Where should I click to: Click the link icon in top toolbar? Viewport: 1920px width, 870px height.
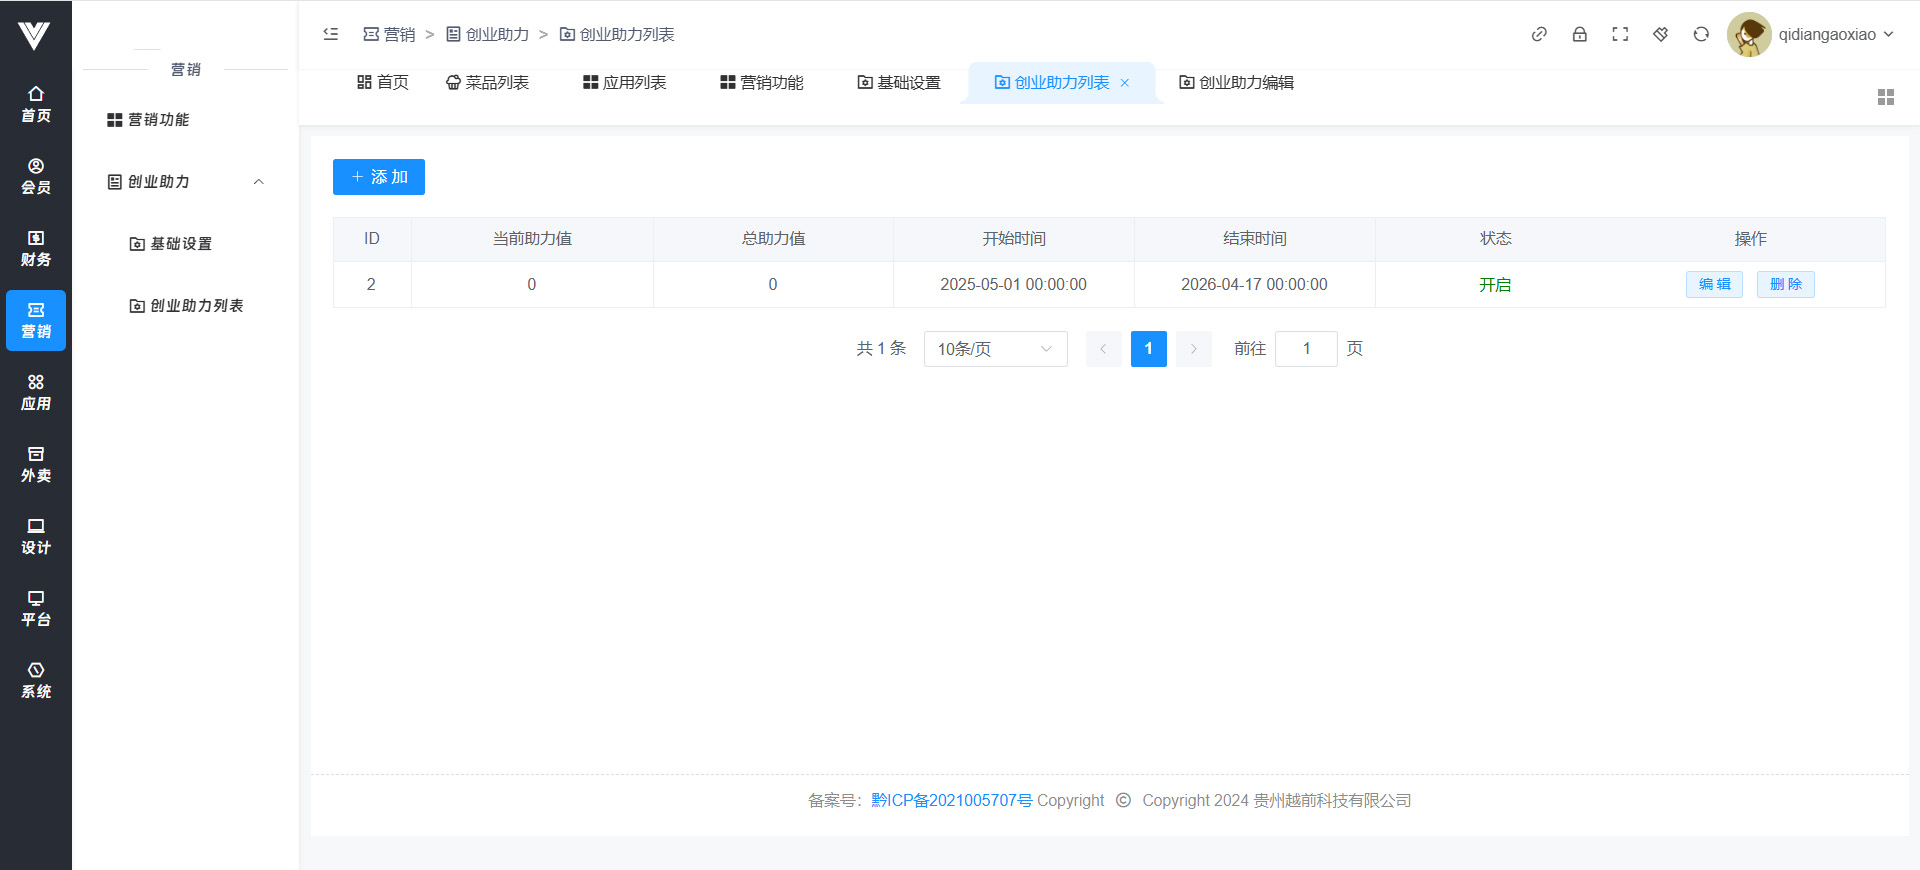click(1539, 34)
